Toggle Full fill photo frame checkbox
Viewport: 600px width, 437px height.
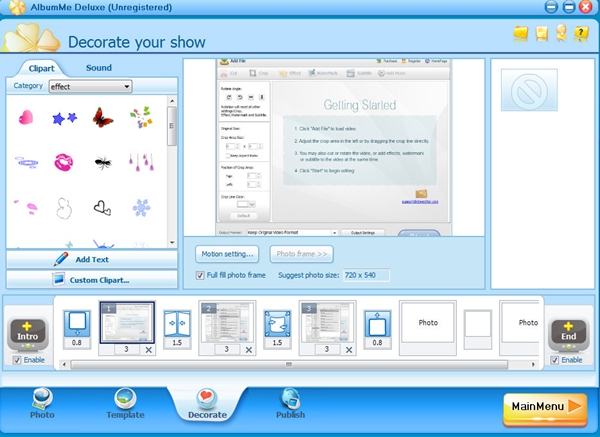click(x=200, y=275)
